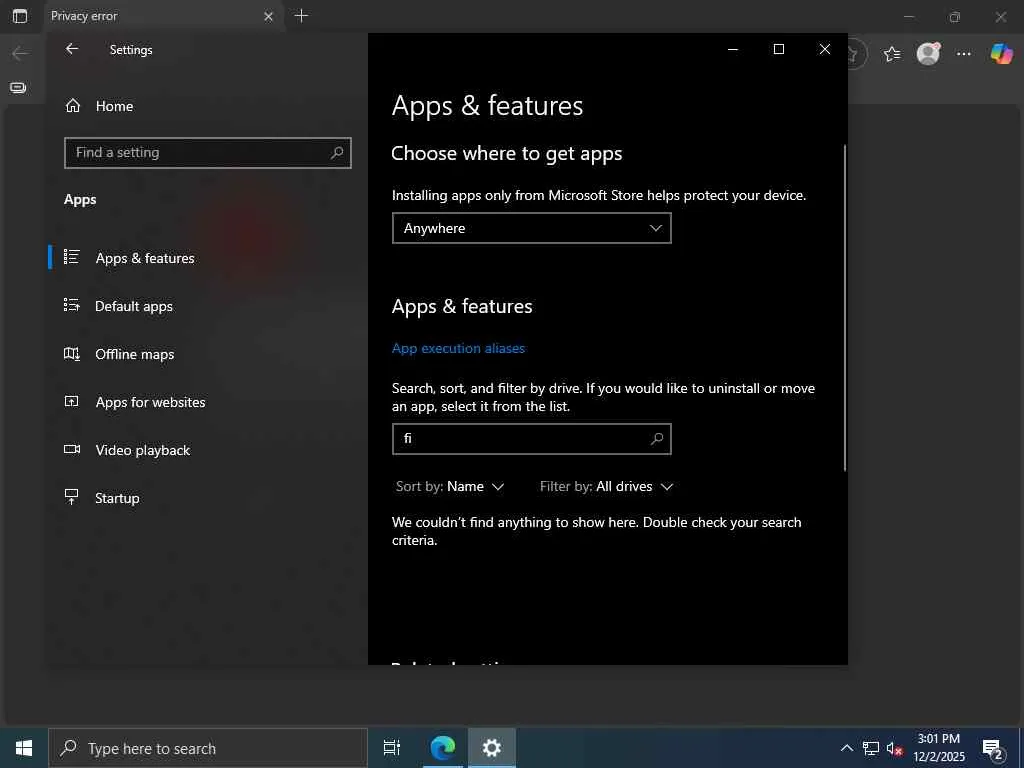1024x768 pixels.
Task: Open Video playback settings
Action: 142,450
